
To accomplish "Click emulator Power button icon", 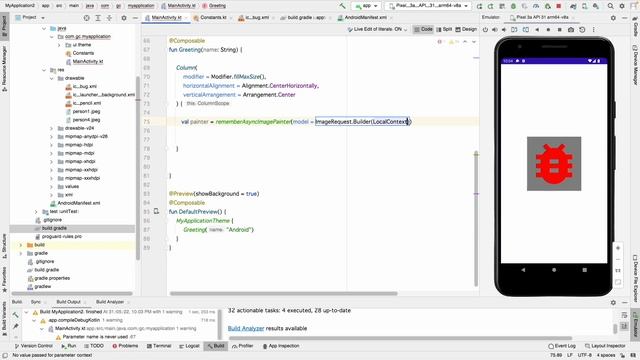I will pyautogui.click(x=485, y=30).
